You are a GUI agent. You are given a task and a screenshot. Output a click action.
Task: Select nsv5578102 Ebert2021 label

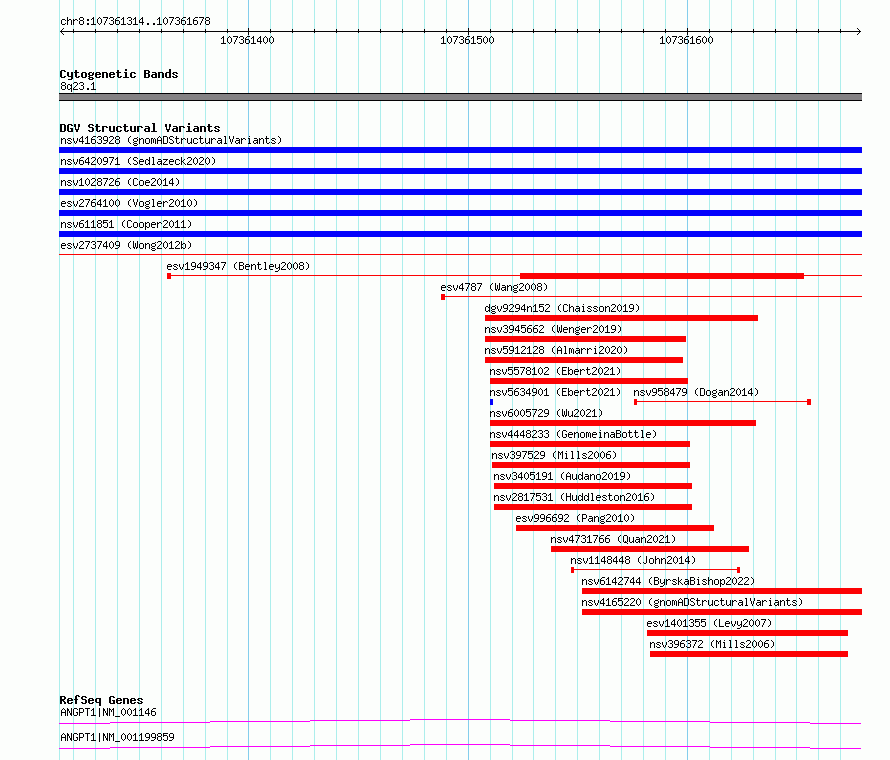(x=555, y=371)
